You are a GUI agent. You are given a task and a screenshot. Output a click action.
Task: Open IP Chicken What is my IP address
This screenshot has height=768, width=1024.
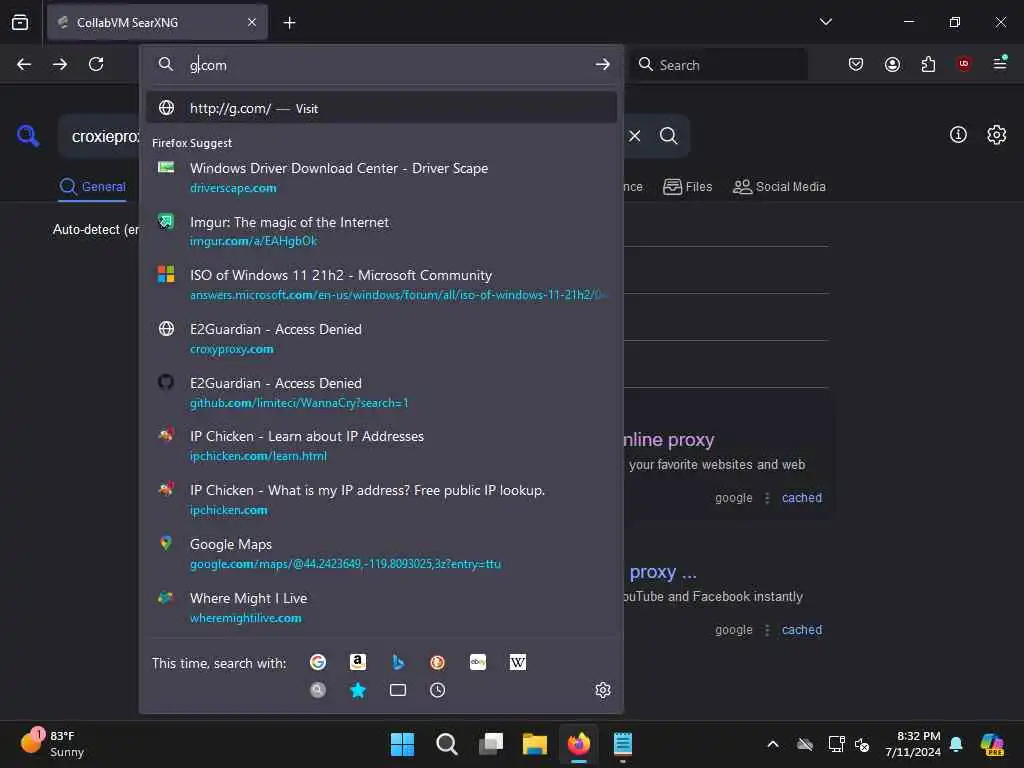tap(381, 500)
